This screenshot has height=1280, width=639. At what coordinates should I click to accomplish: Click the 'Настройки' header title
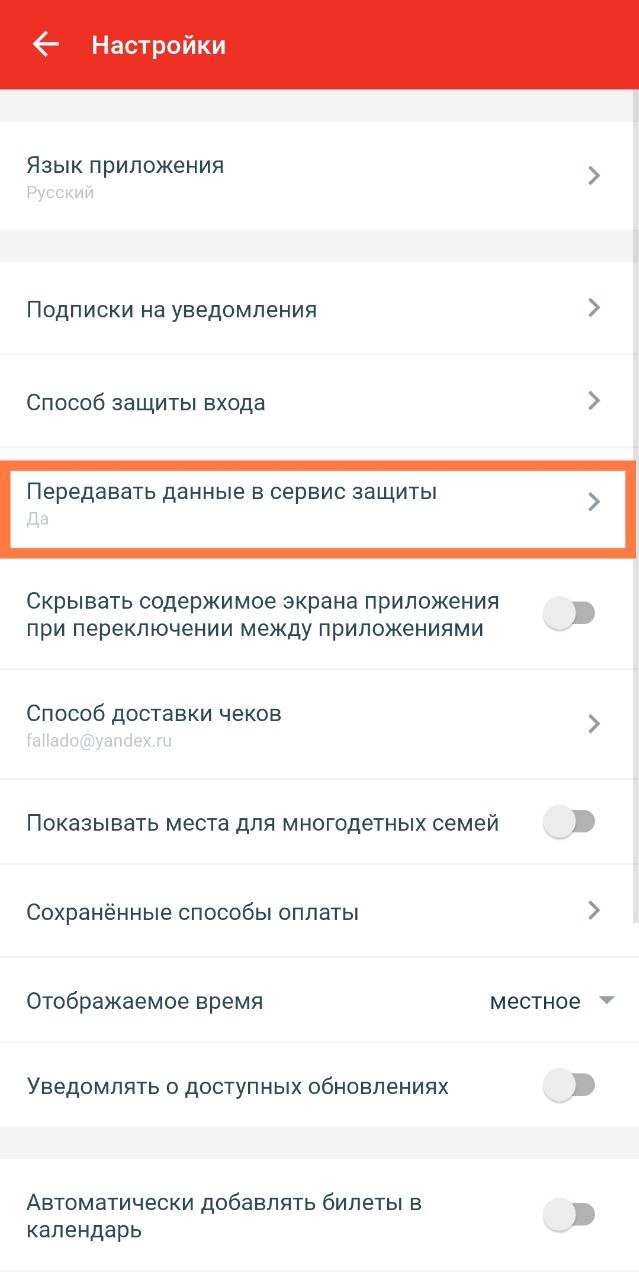click(158, 46)
